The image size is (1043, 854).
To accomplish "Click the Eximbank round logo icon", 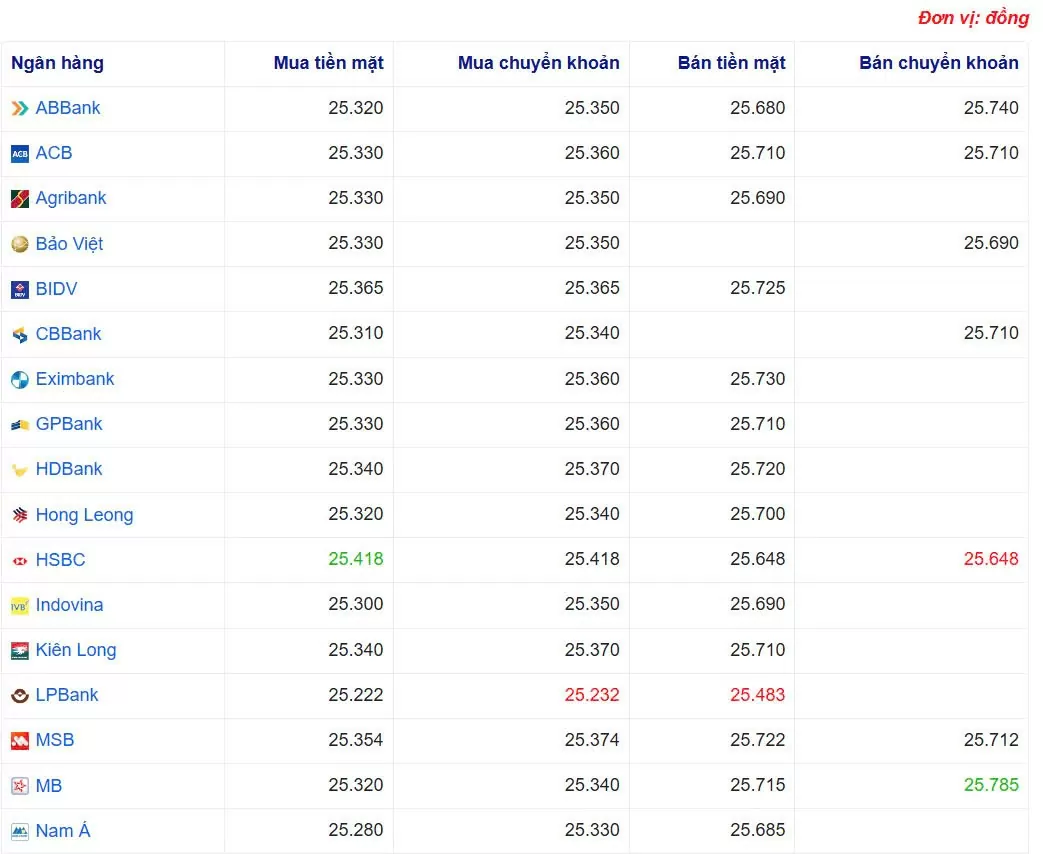I will (x=20, y=380).
